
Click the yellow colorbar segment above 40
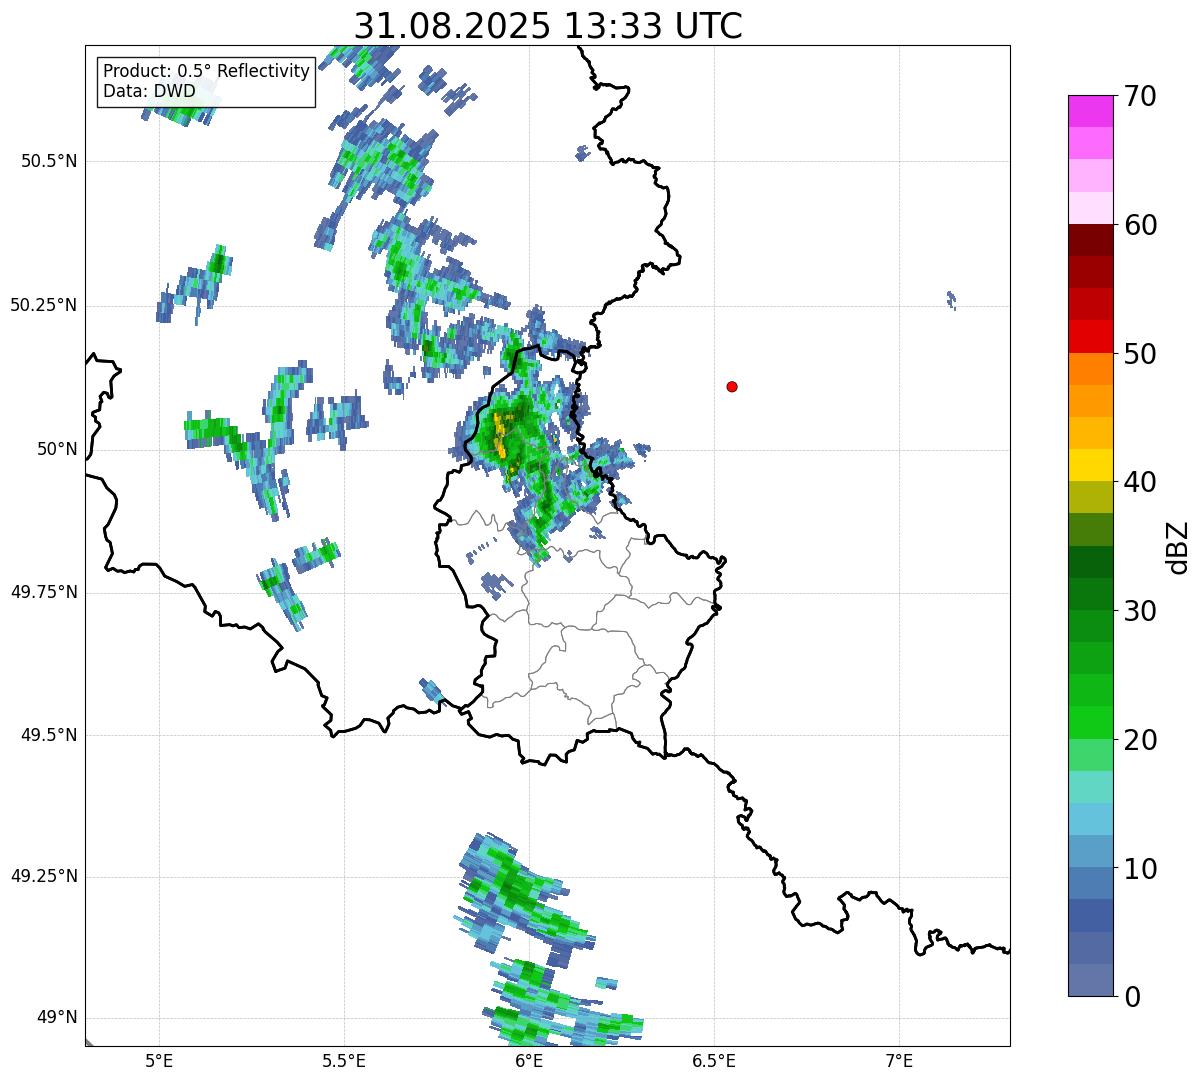click(1091, 465)
